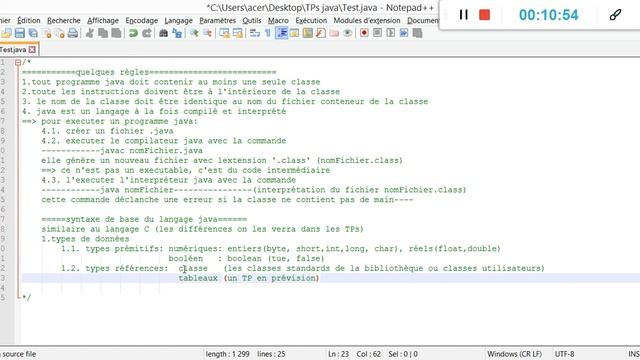Paste clipboard using the Paste toolbar icon
The width and height of the screenshot is (640, 360).
coord(116,33)
